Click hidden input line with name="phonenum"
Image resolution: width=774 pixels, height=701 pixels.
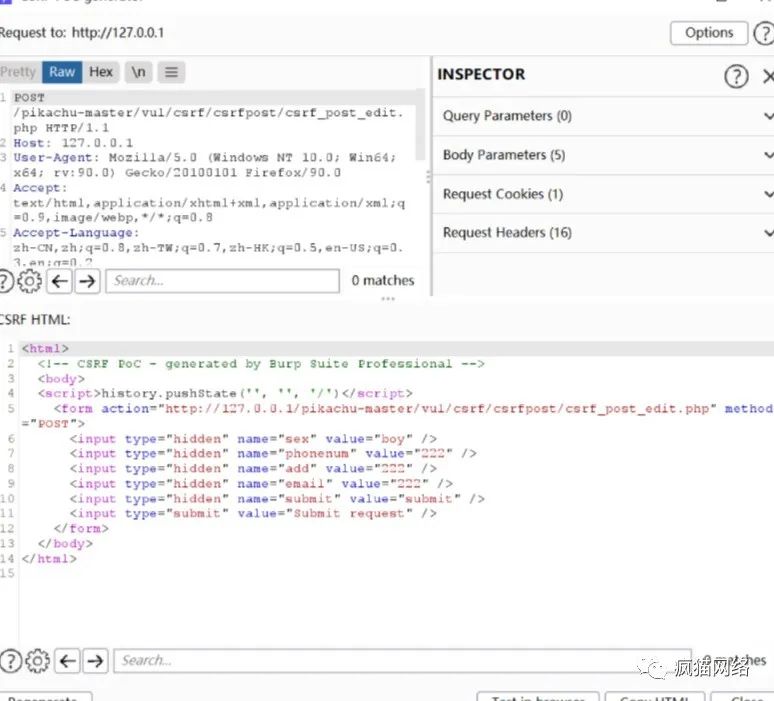click(273, 454)
